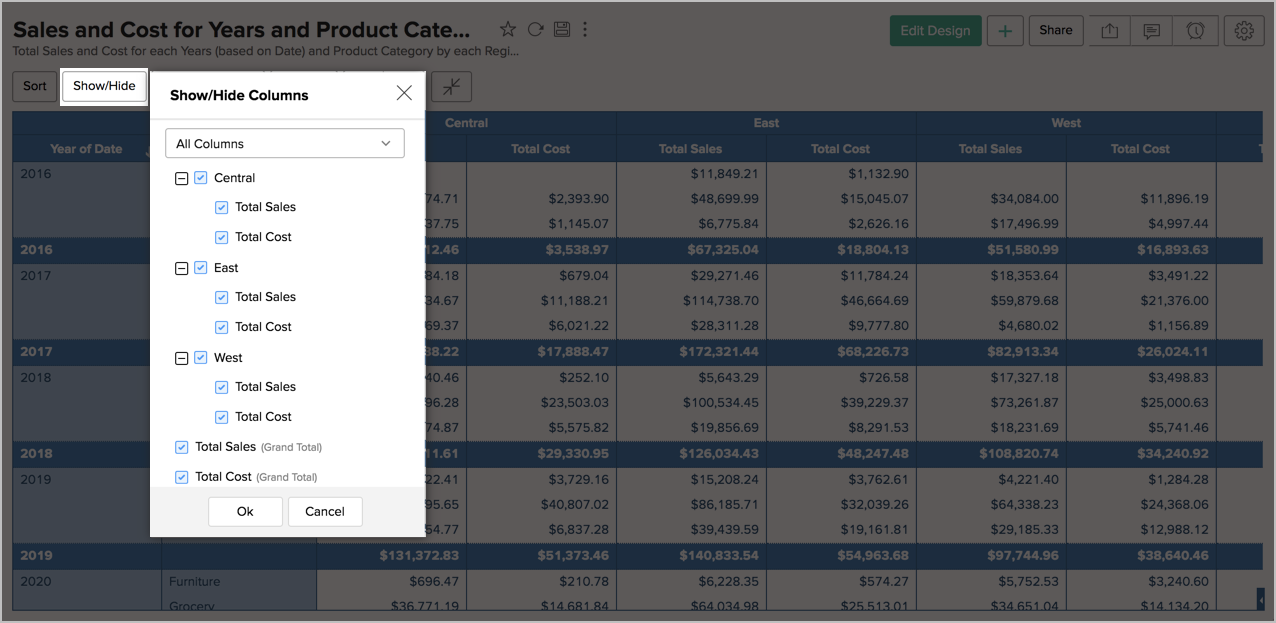
Task: Mark the report as favorite using the star icon
Action: click(x=508, y=29)
